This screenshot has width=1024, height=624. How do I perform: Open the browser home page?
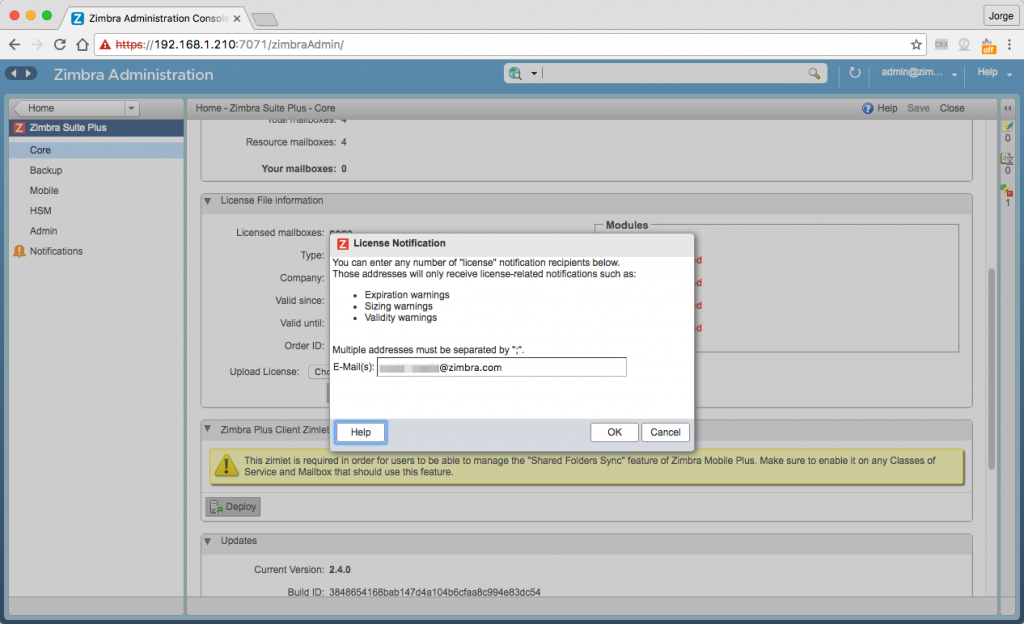point(82,44)
